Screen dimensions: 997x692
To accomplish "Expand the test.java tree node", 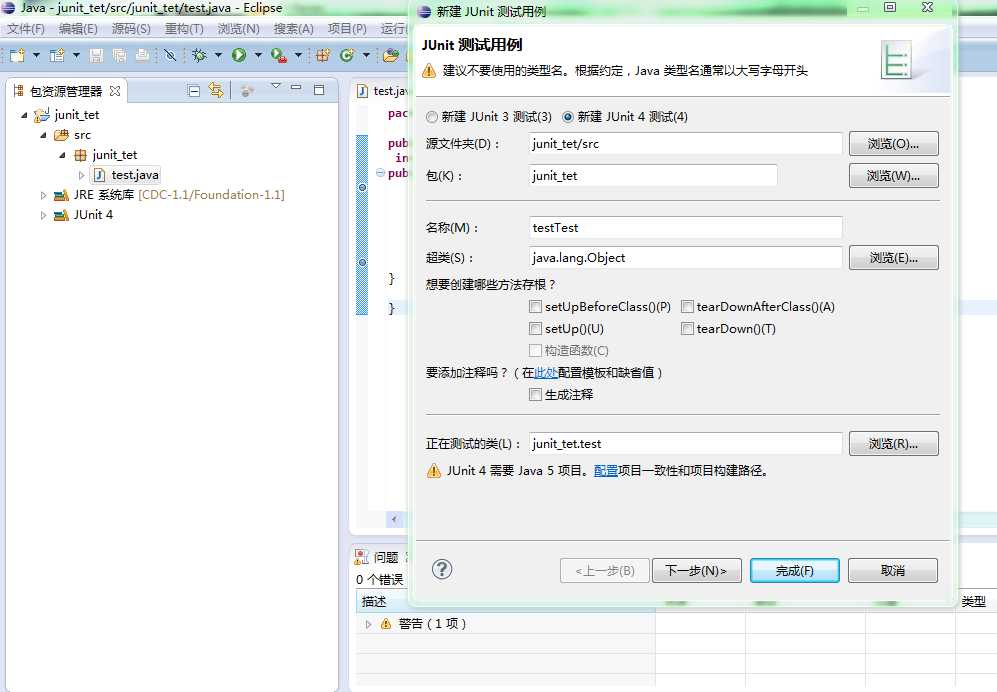I will tap(81, 175).
